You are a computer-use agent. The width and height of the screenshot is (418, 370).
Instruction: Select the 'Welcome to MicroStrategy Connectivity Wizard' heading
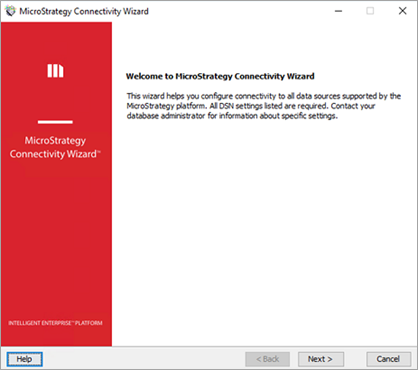coord(220,76)
